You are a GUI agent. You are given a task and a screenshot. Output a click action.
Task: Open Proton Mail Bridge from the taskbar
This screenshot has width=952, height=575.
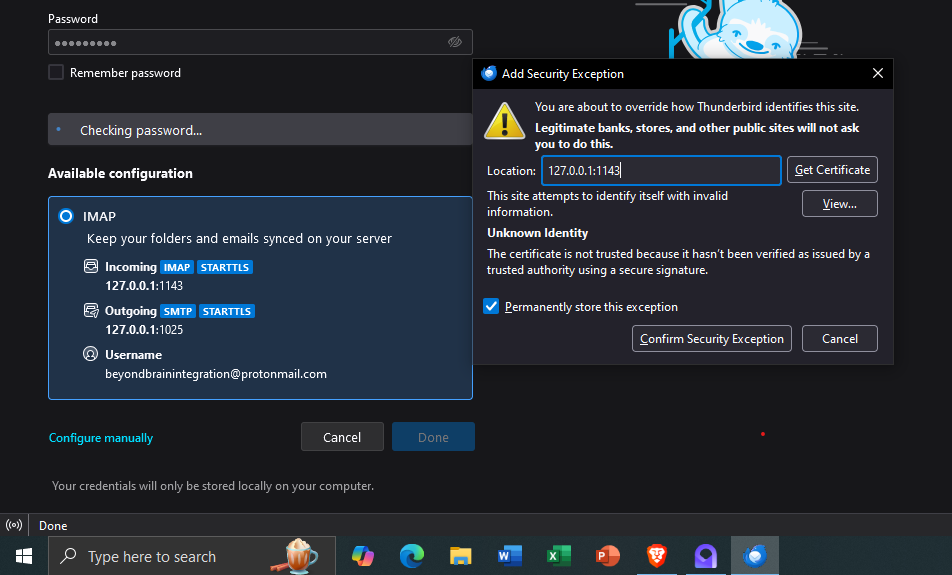(x=706, y=556)
